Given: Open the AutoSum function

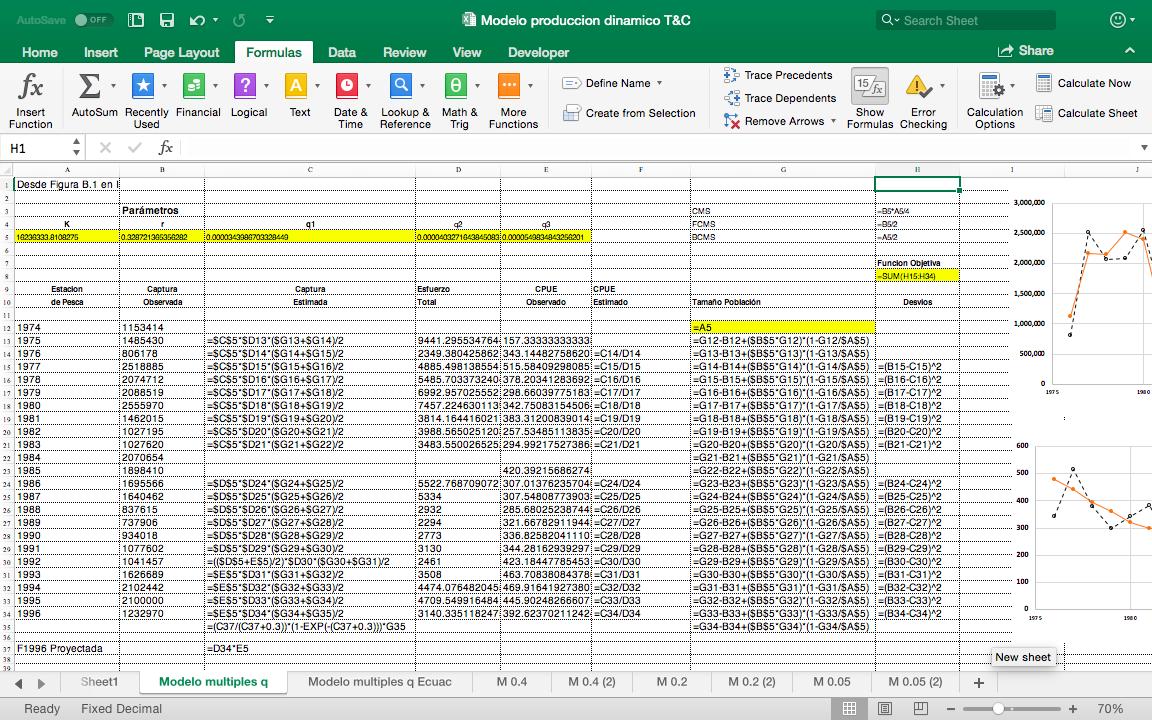Looking at the screenshot, I should [90, 87].
